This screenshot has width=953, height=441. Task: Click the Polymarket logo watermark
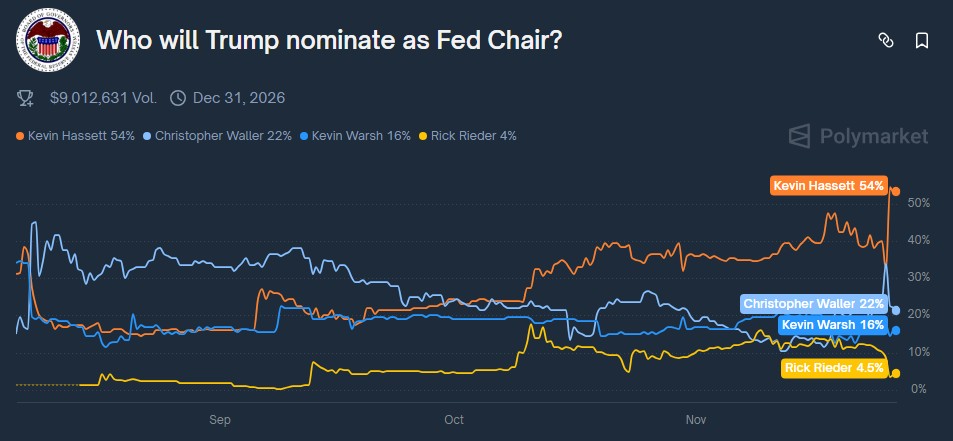point(858,136)
